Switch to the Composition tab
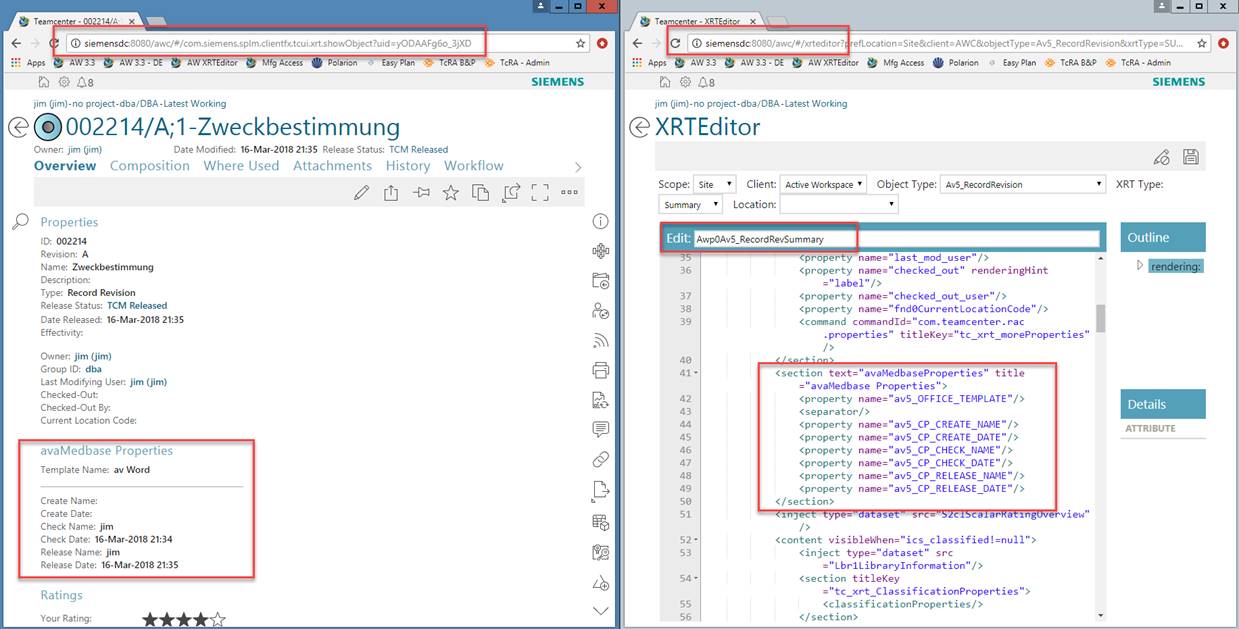This screenshot has height=629, width=1239. [149, 166]
